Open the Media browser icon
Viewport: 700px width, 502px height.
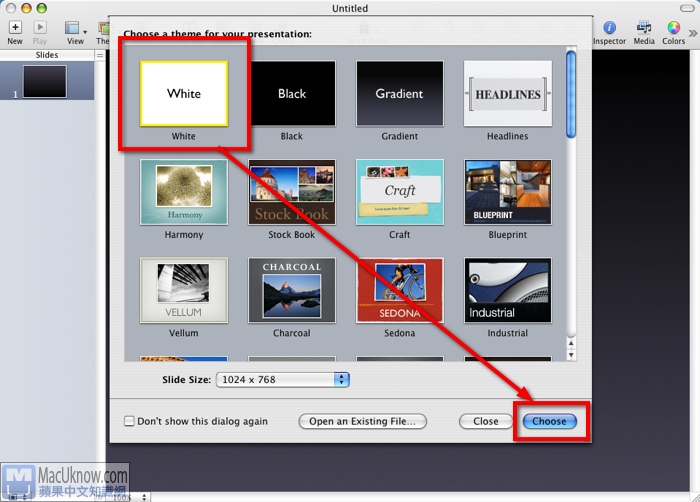tap(644, 27)
